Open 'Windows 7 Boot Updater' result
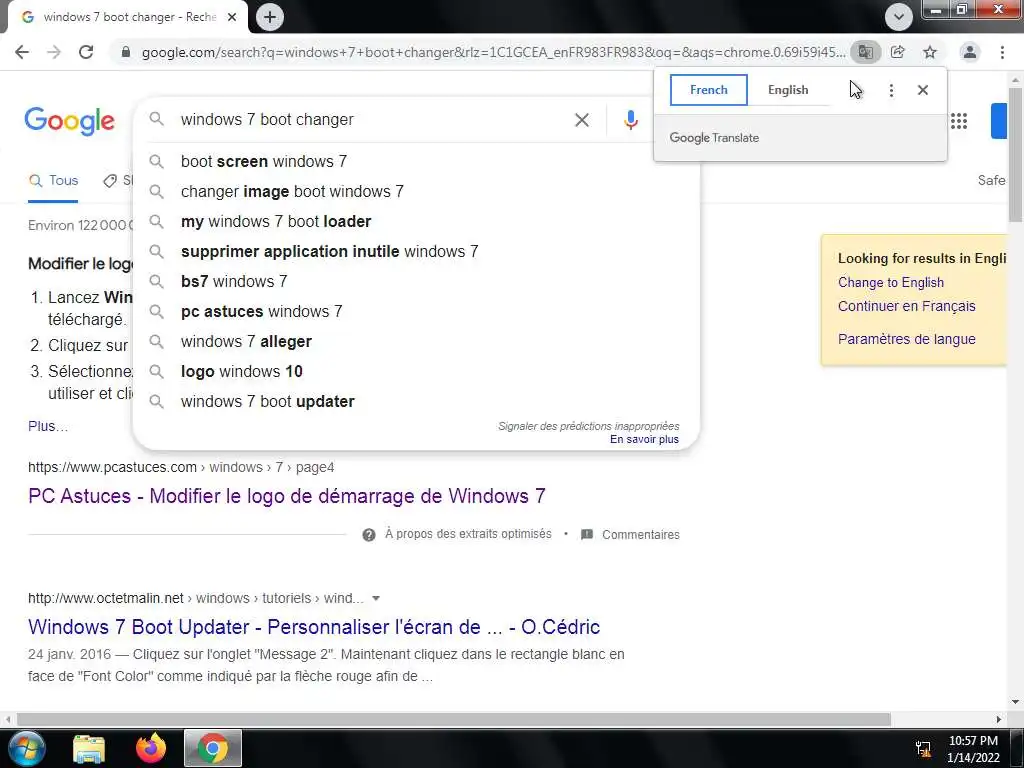1024x768 pixels. (314, 627)
